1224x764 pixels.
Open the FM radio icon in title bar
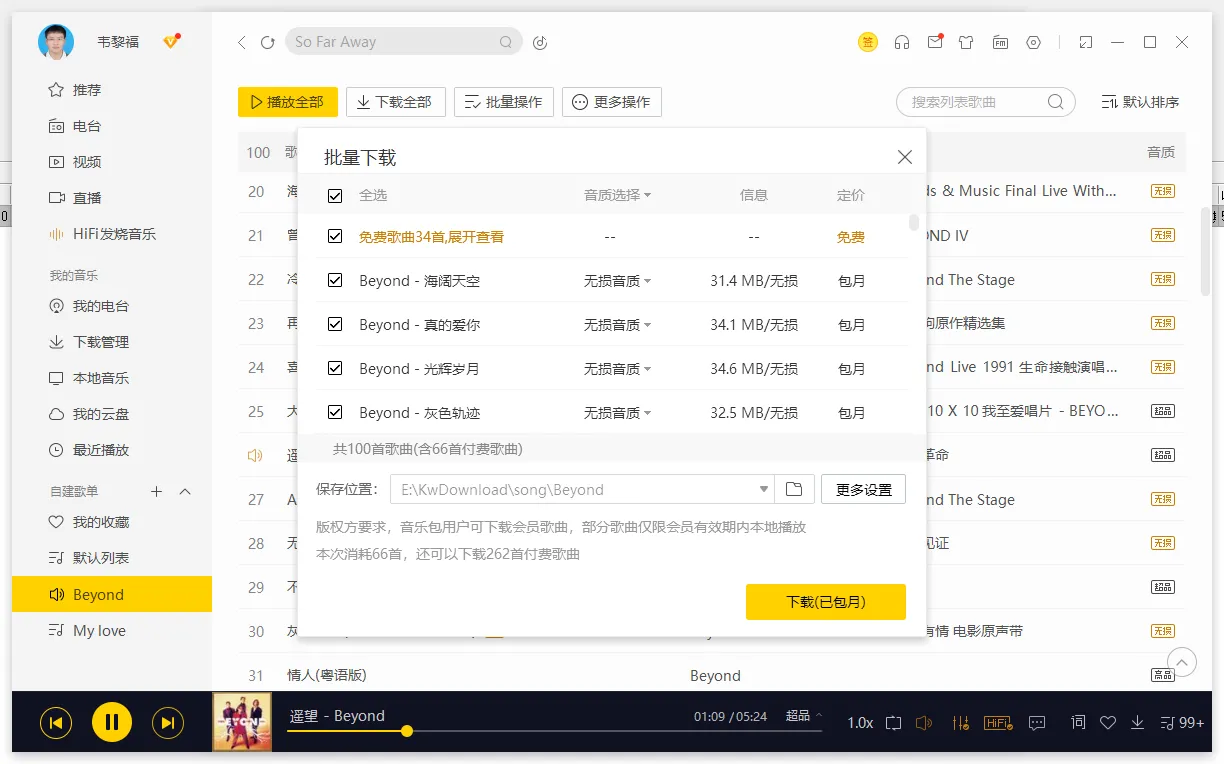[1000, 42]
